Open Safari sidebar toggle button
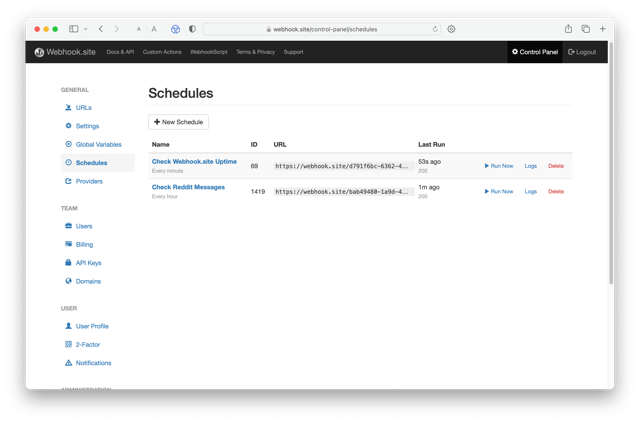 (x=73, y=29)
